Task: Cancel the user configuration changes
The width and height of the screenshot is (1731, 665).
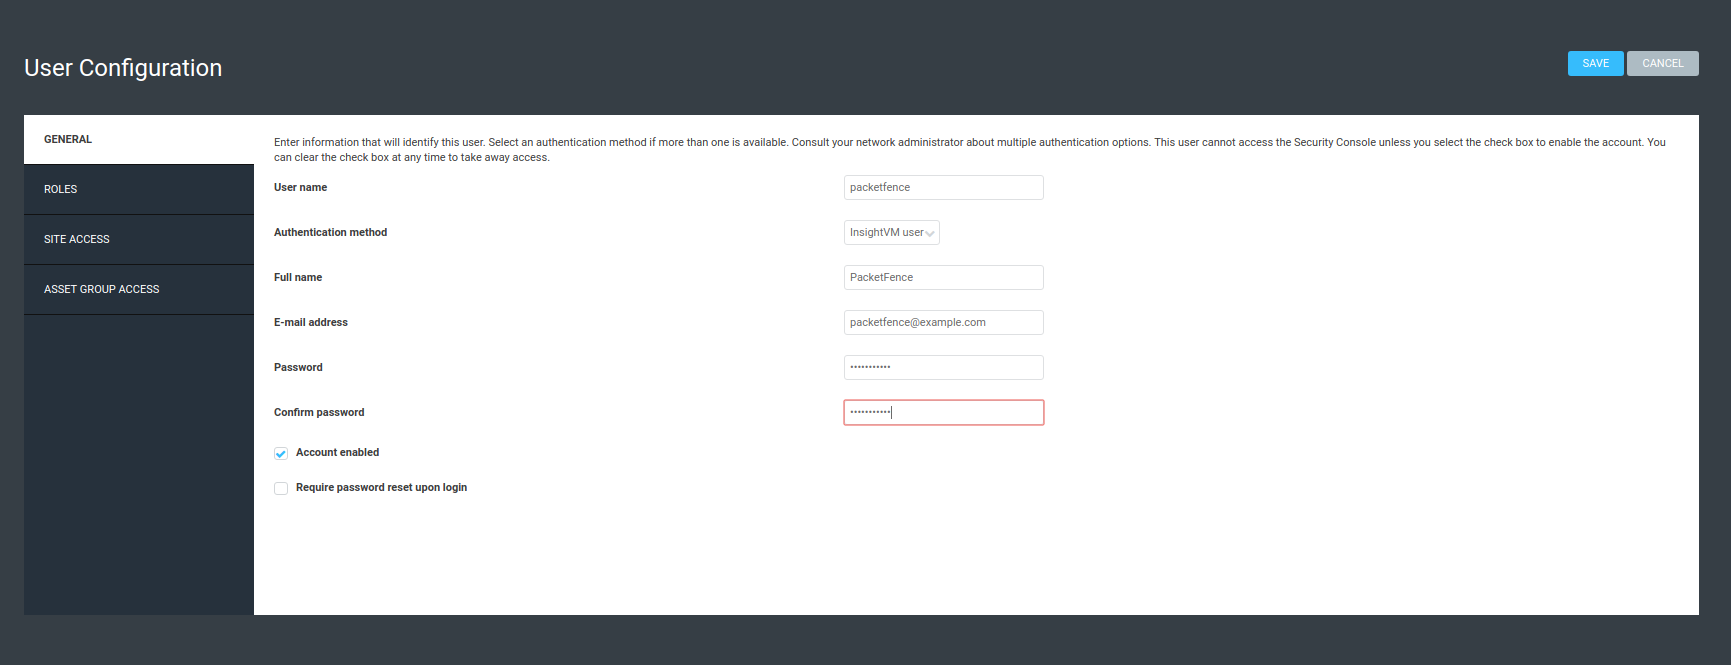Action: point(1662,63)
